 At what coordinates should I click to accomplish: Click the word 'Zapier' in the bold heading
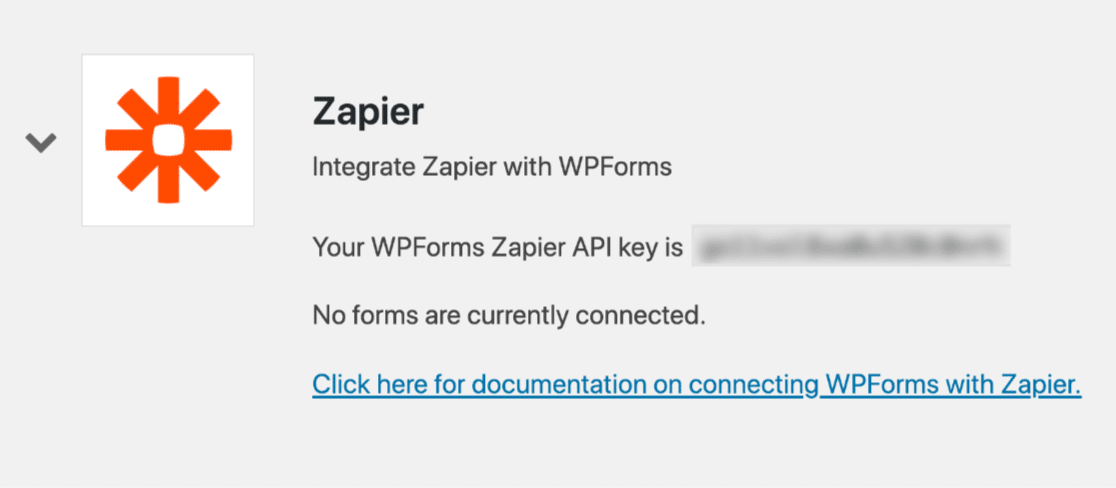(x=368, y=112)
